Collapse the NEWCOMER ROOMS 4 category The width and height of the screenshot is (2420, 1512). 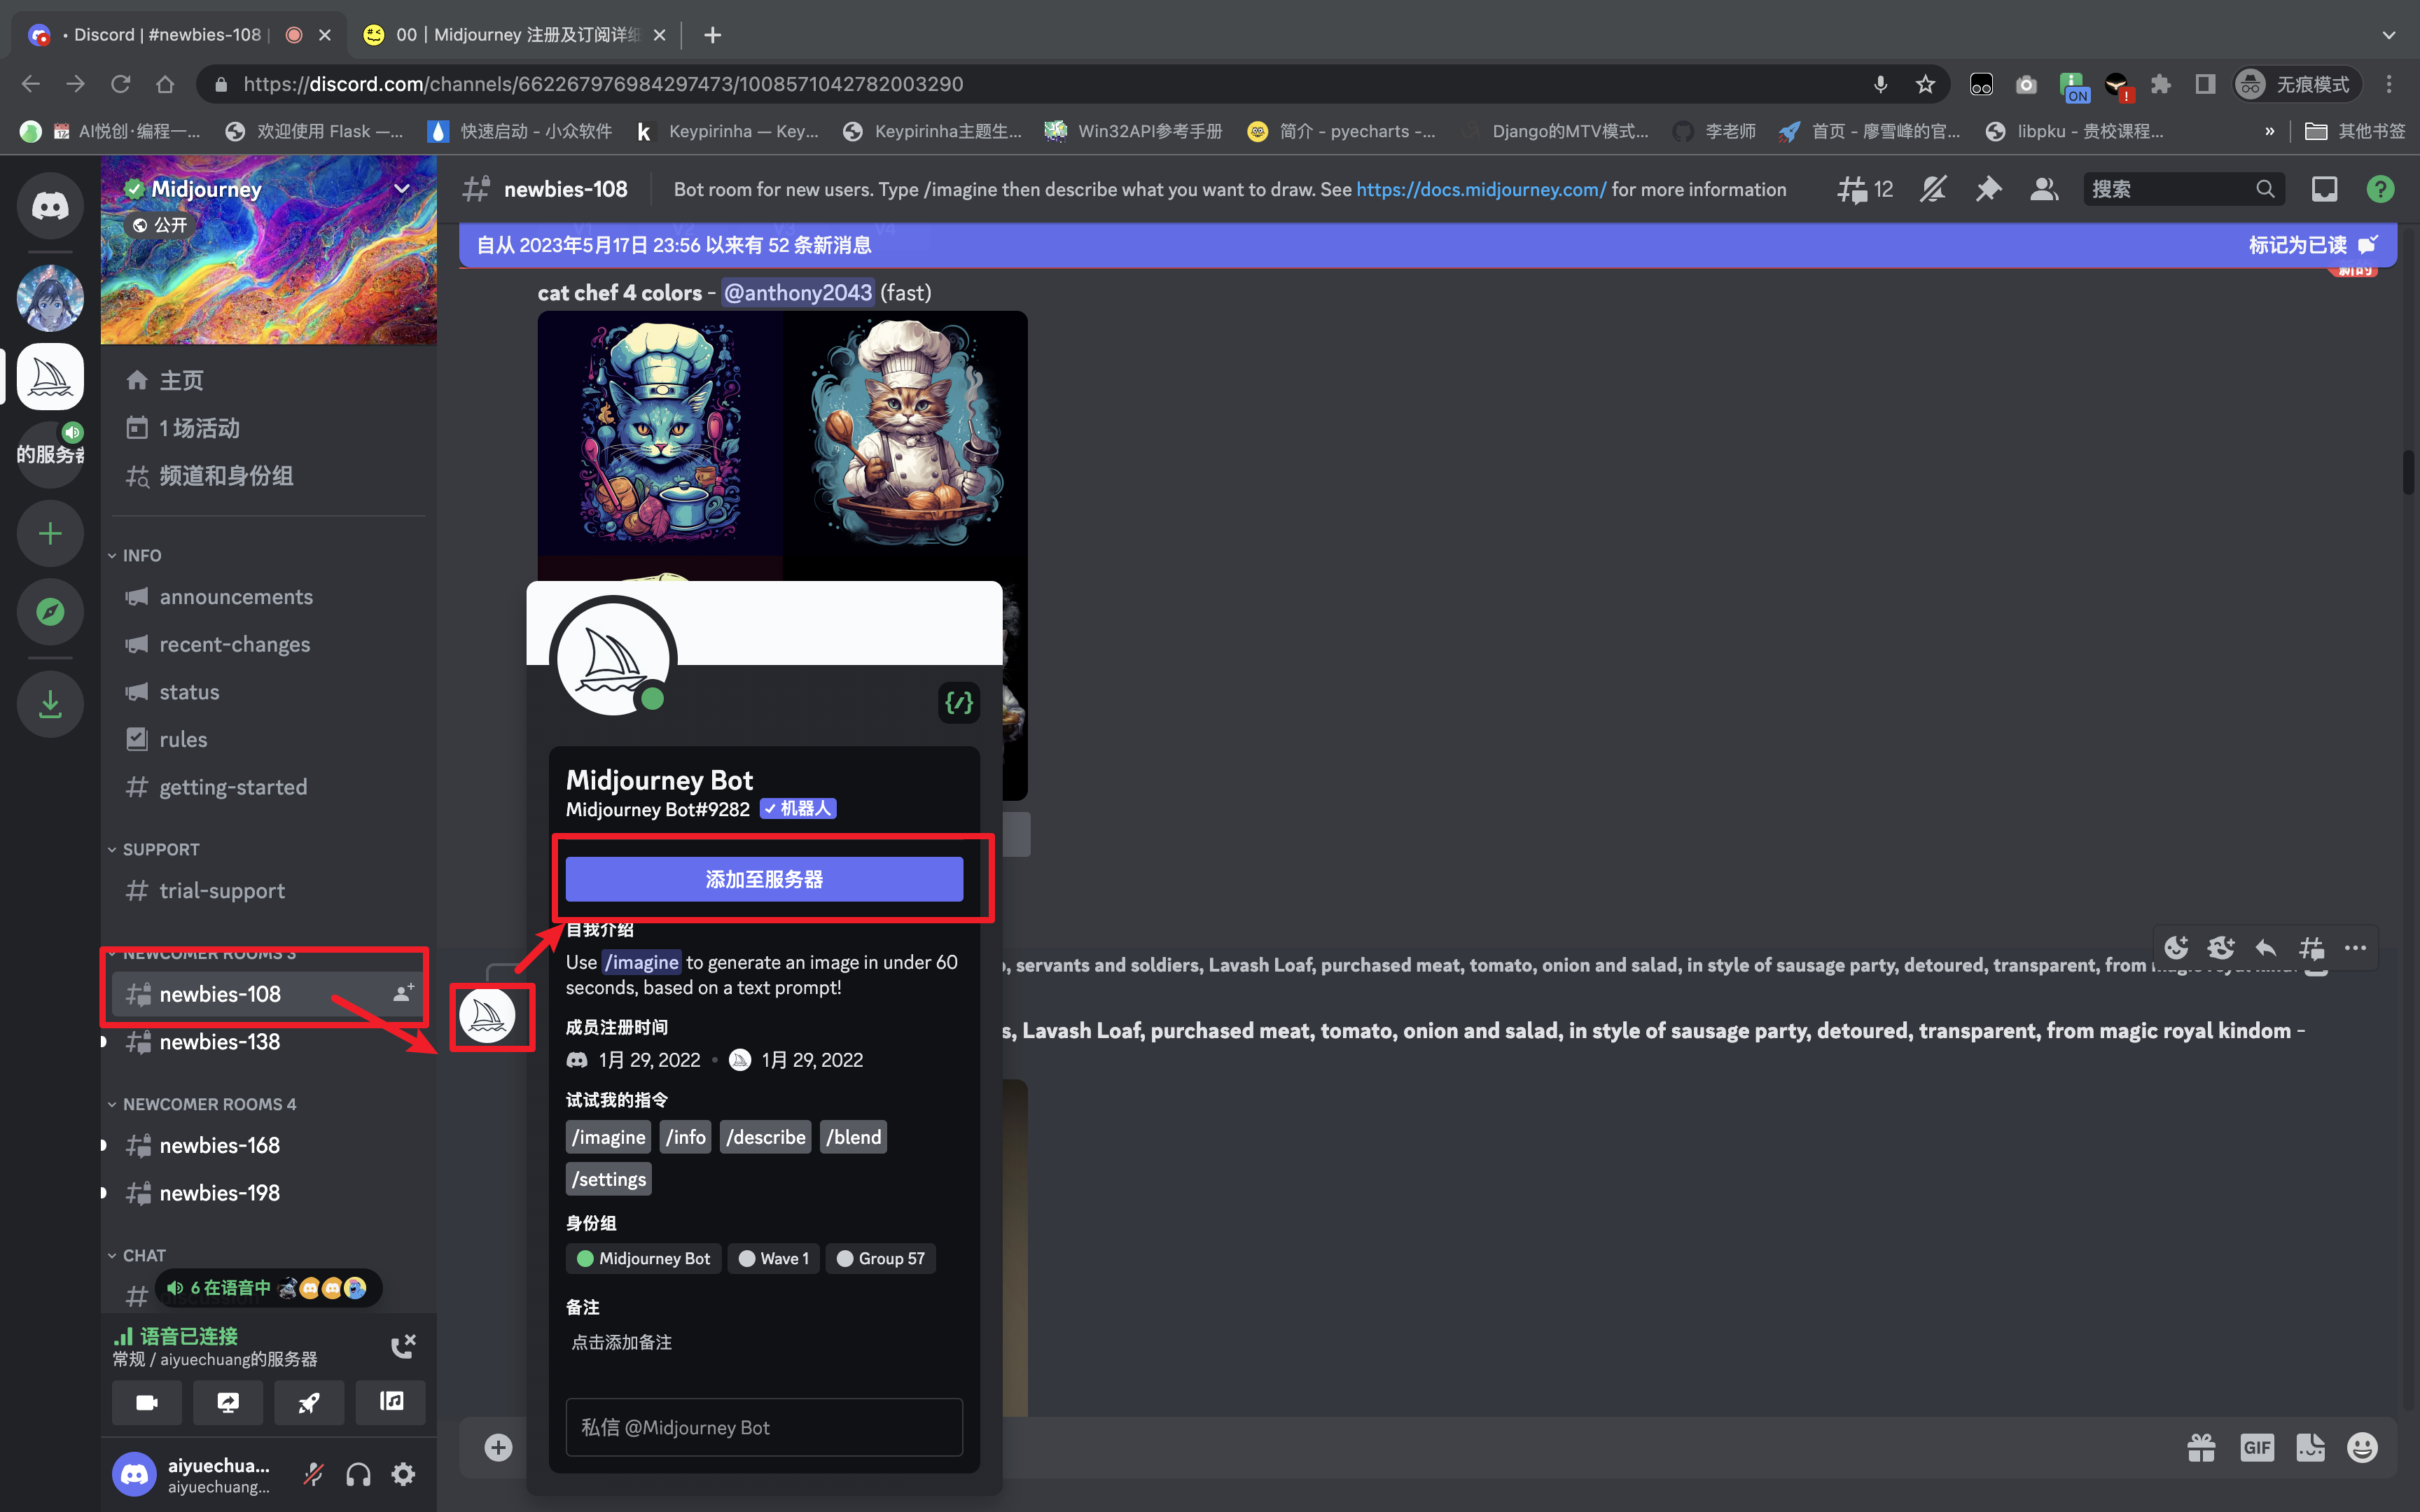click(201, 1104)
